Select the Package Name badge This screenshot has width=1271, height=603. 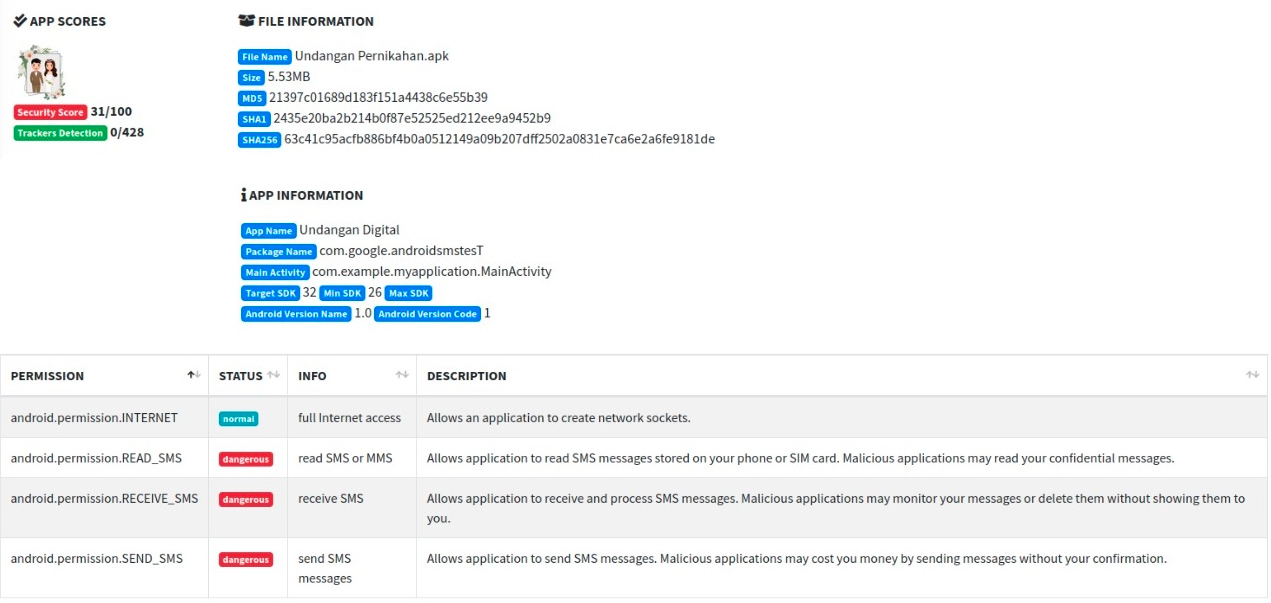pyautogui.click(x=278, y=252)
